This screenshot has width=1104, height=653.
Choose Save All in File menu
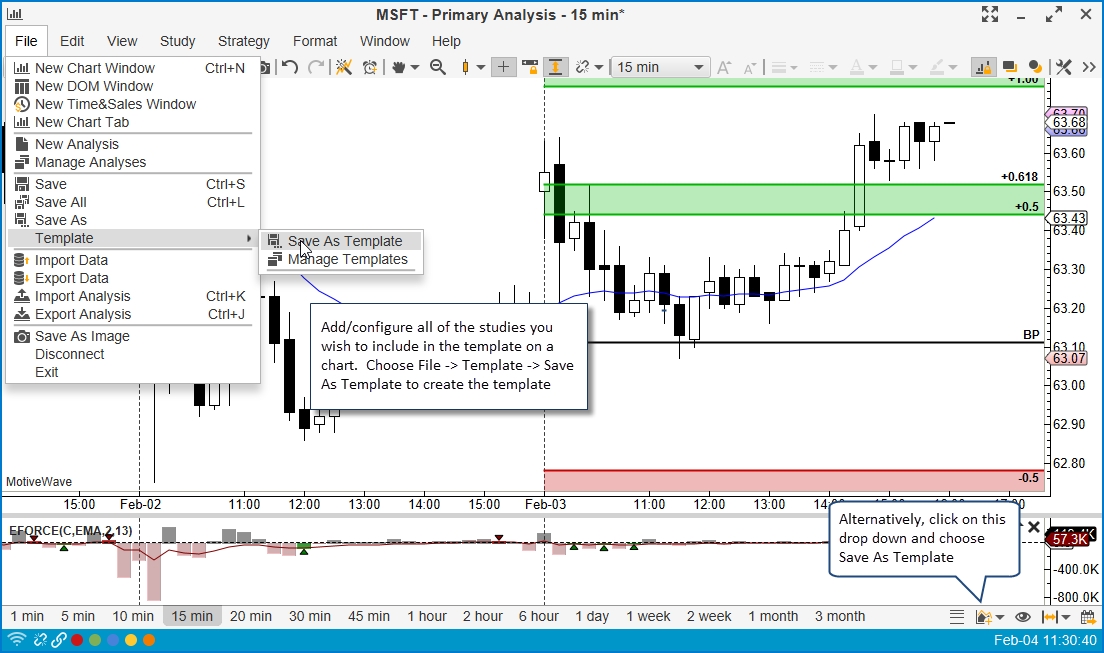132,202
